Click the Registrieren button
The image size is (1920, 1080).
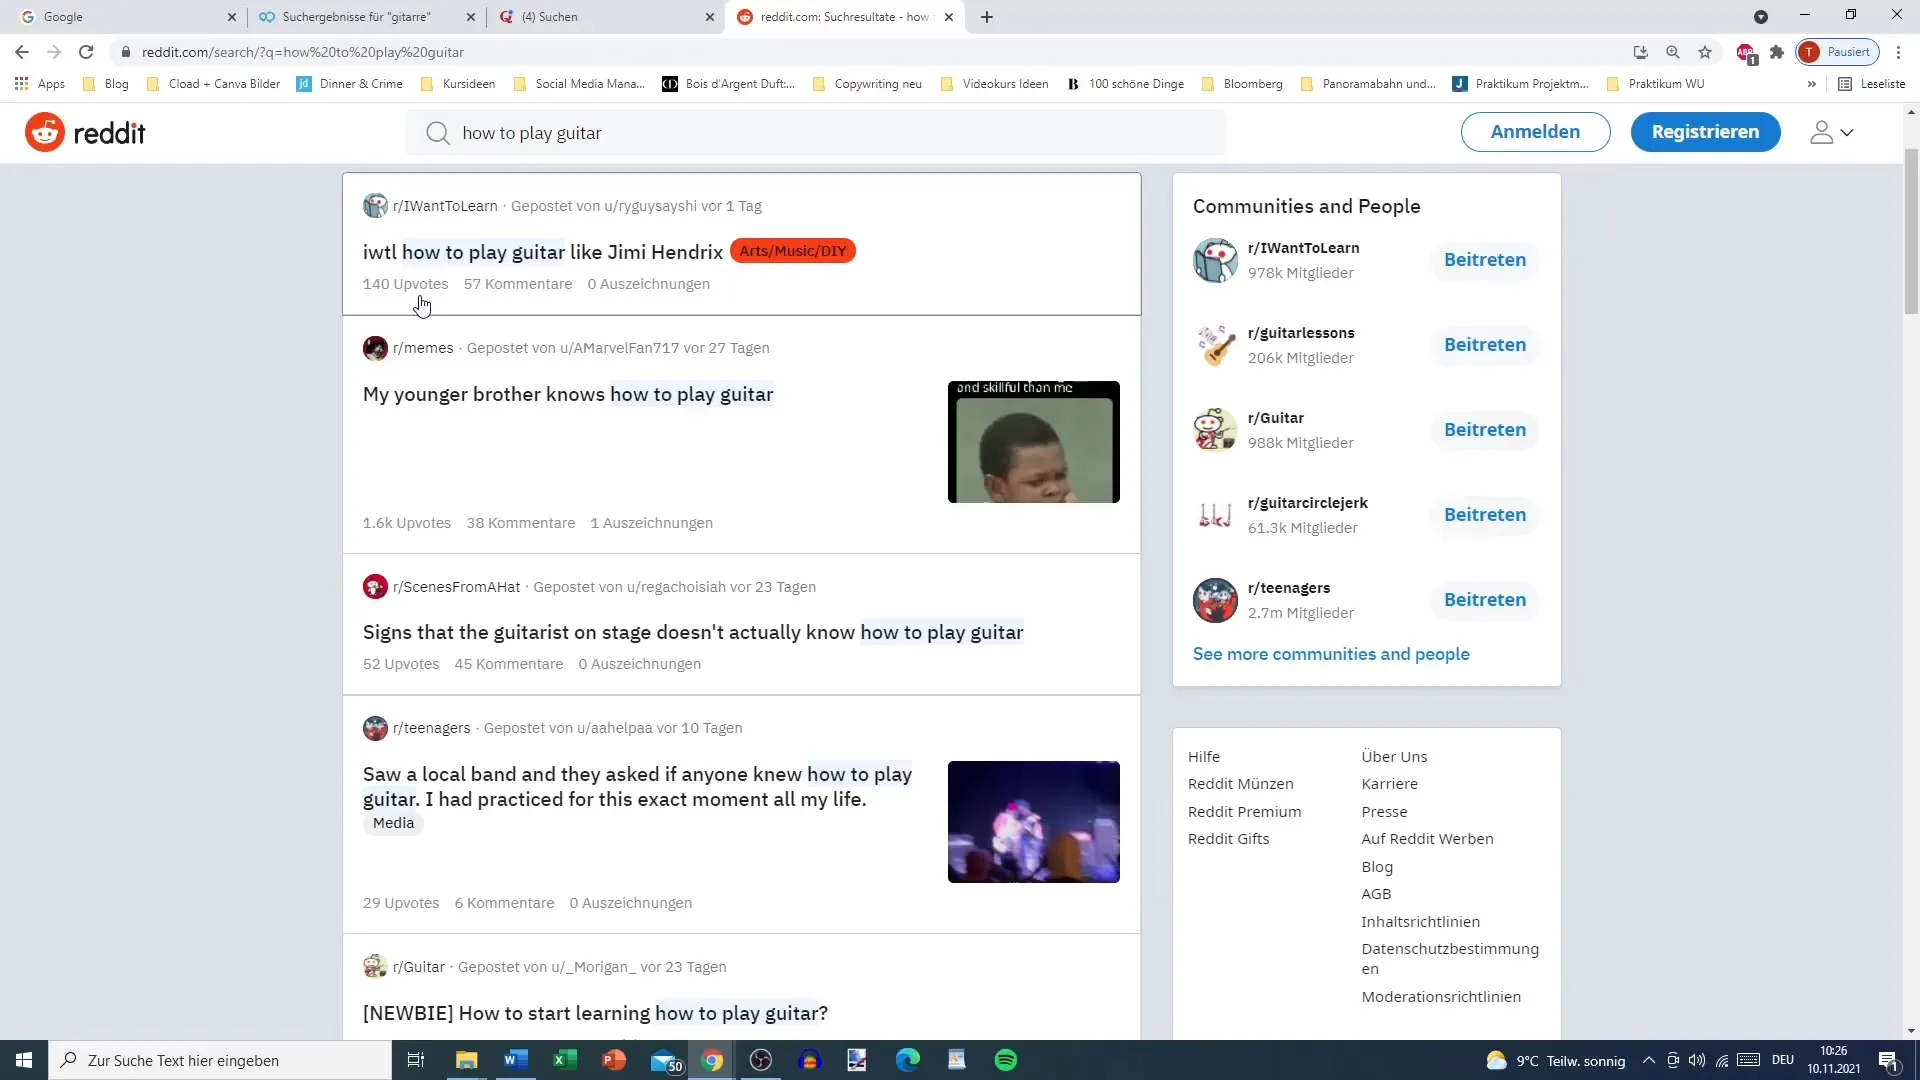pyautogui.click(x=1705, y=132)
